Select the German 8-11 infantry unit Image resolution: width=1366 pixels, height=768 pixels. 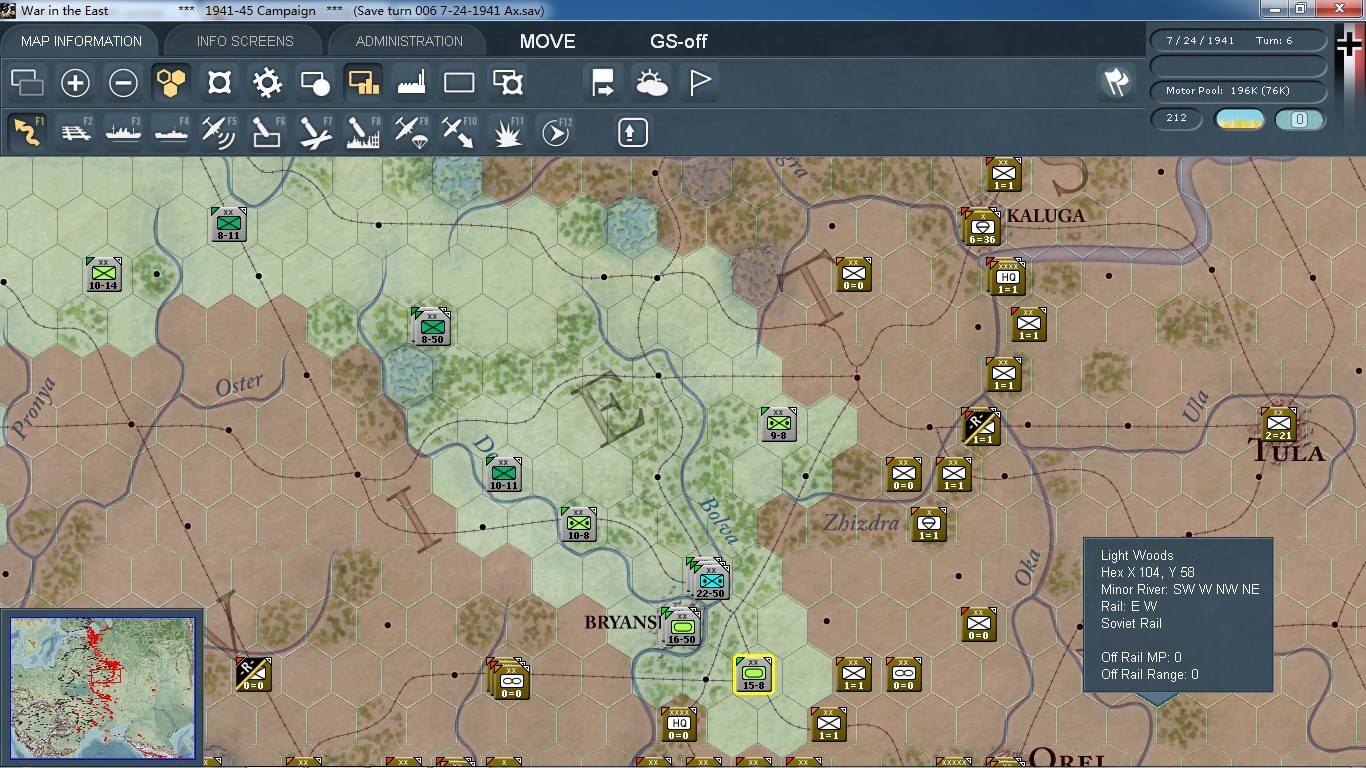[x=228, y=224]
